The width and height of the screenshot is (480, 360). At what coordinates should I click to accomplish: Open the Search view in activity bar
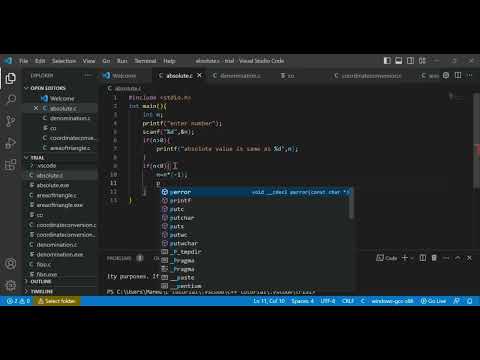coord(11,99)
